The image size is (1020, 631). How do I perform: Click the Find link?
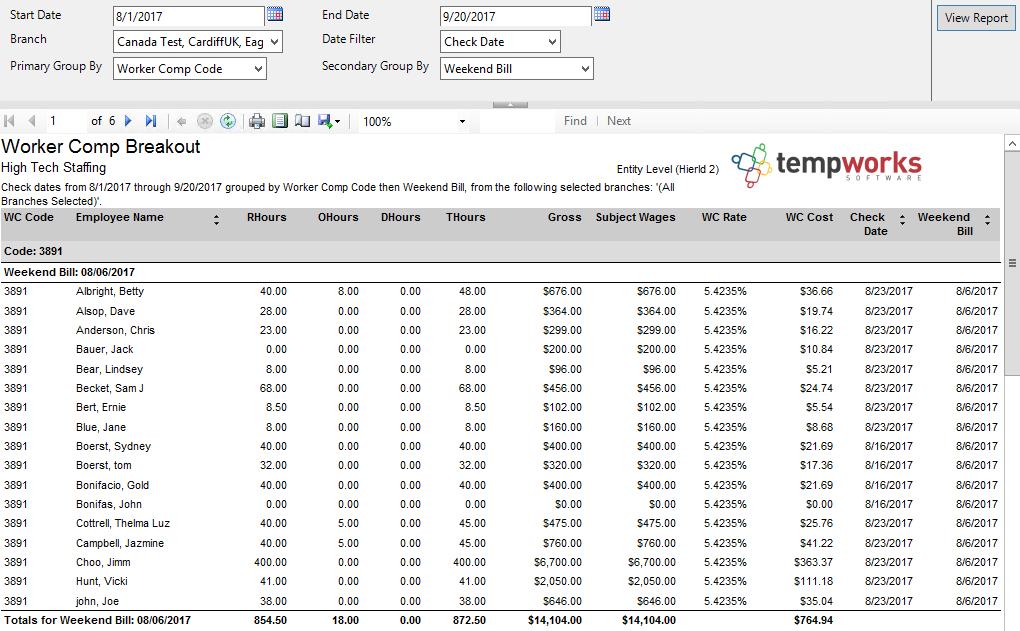pos(575,121)
